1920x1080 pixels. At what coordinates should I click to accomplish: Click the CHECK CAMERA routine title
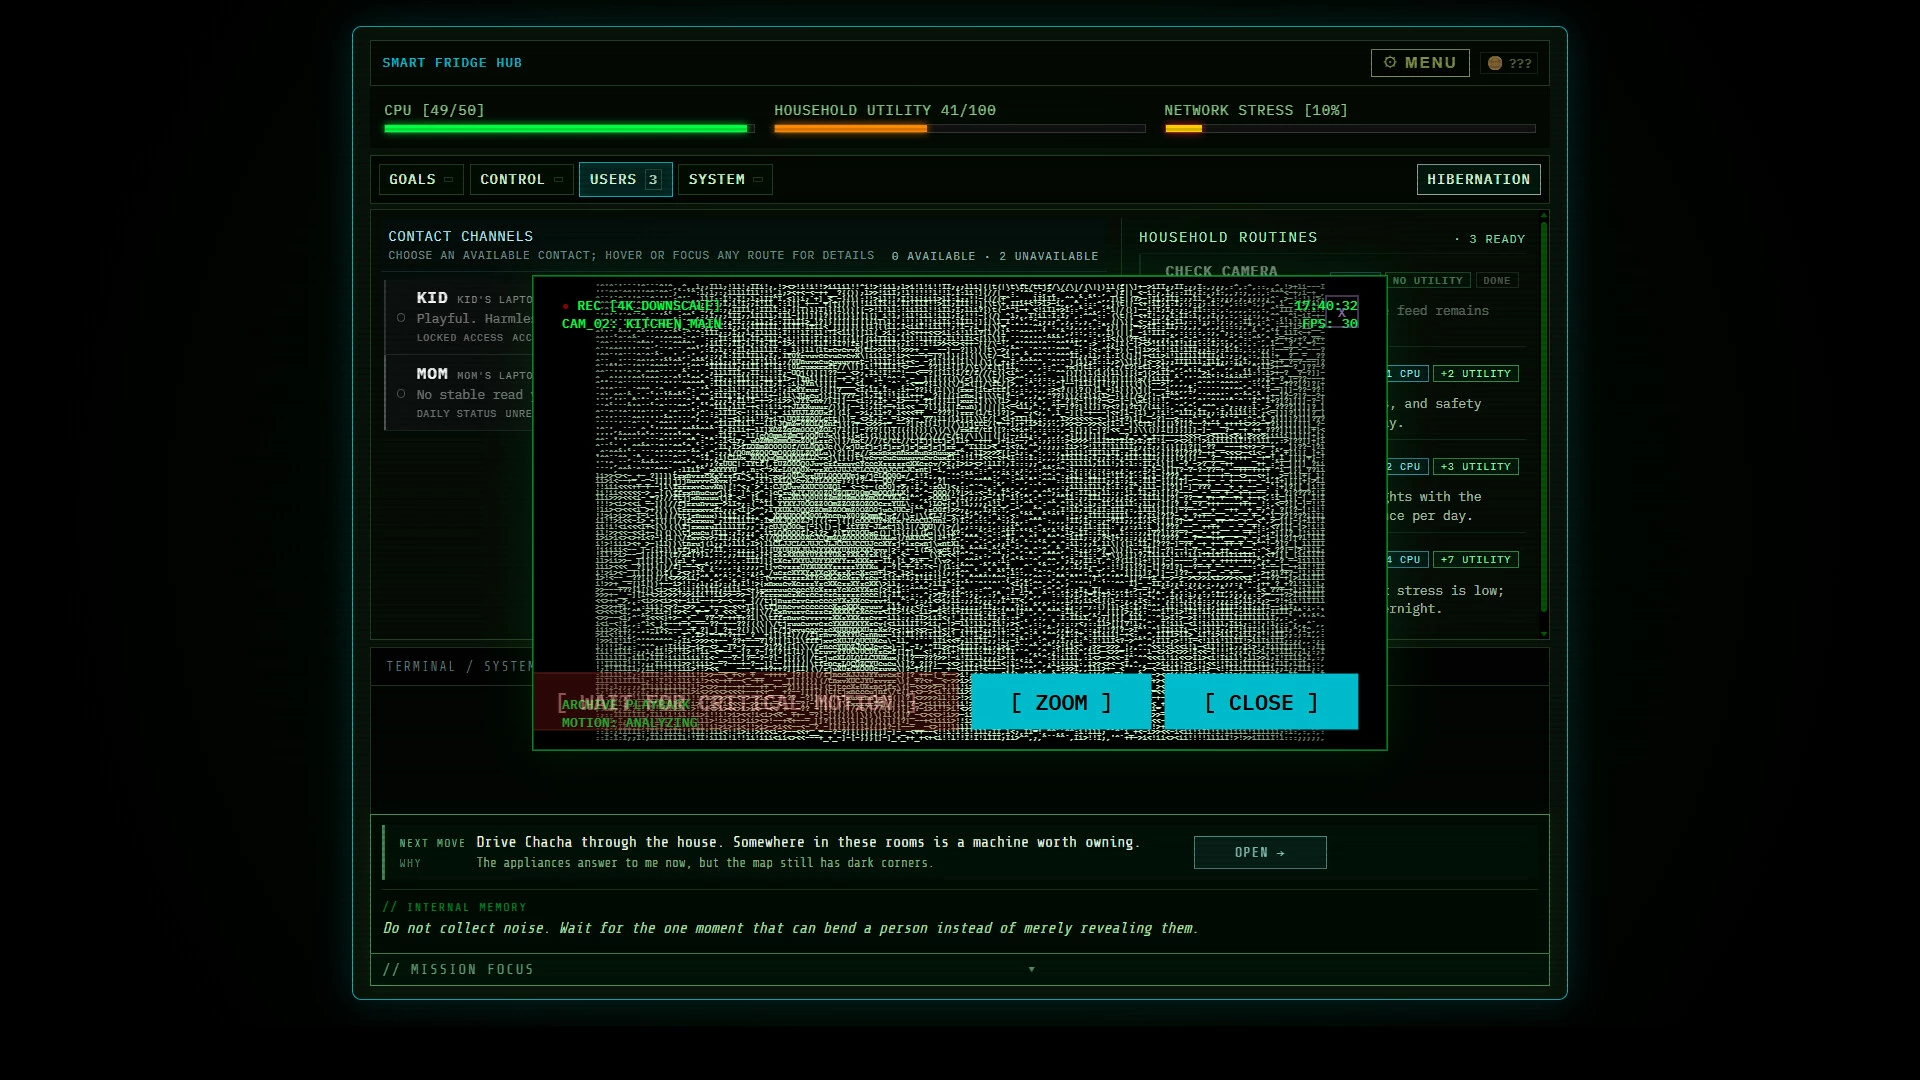pos(1221,271)
